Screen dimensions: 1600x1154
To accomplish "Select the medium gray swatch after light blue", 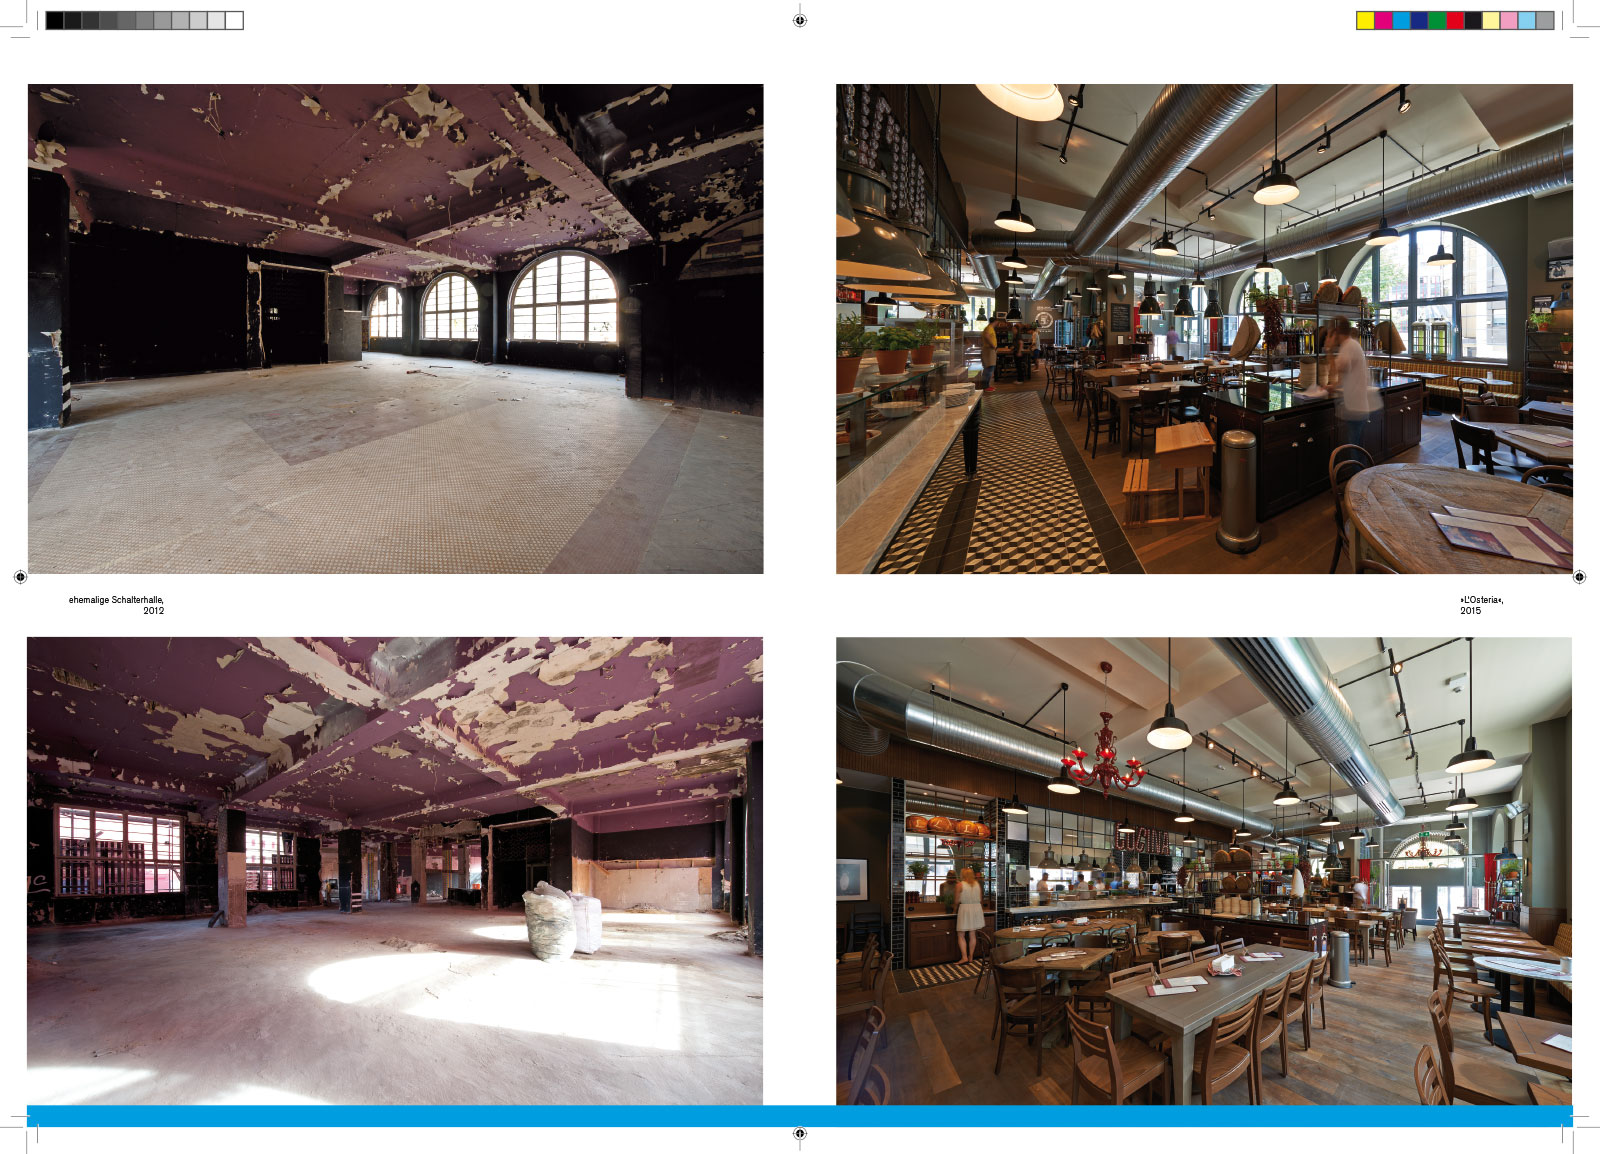I will (x=1545, y=20).
